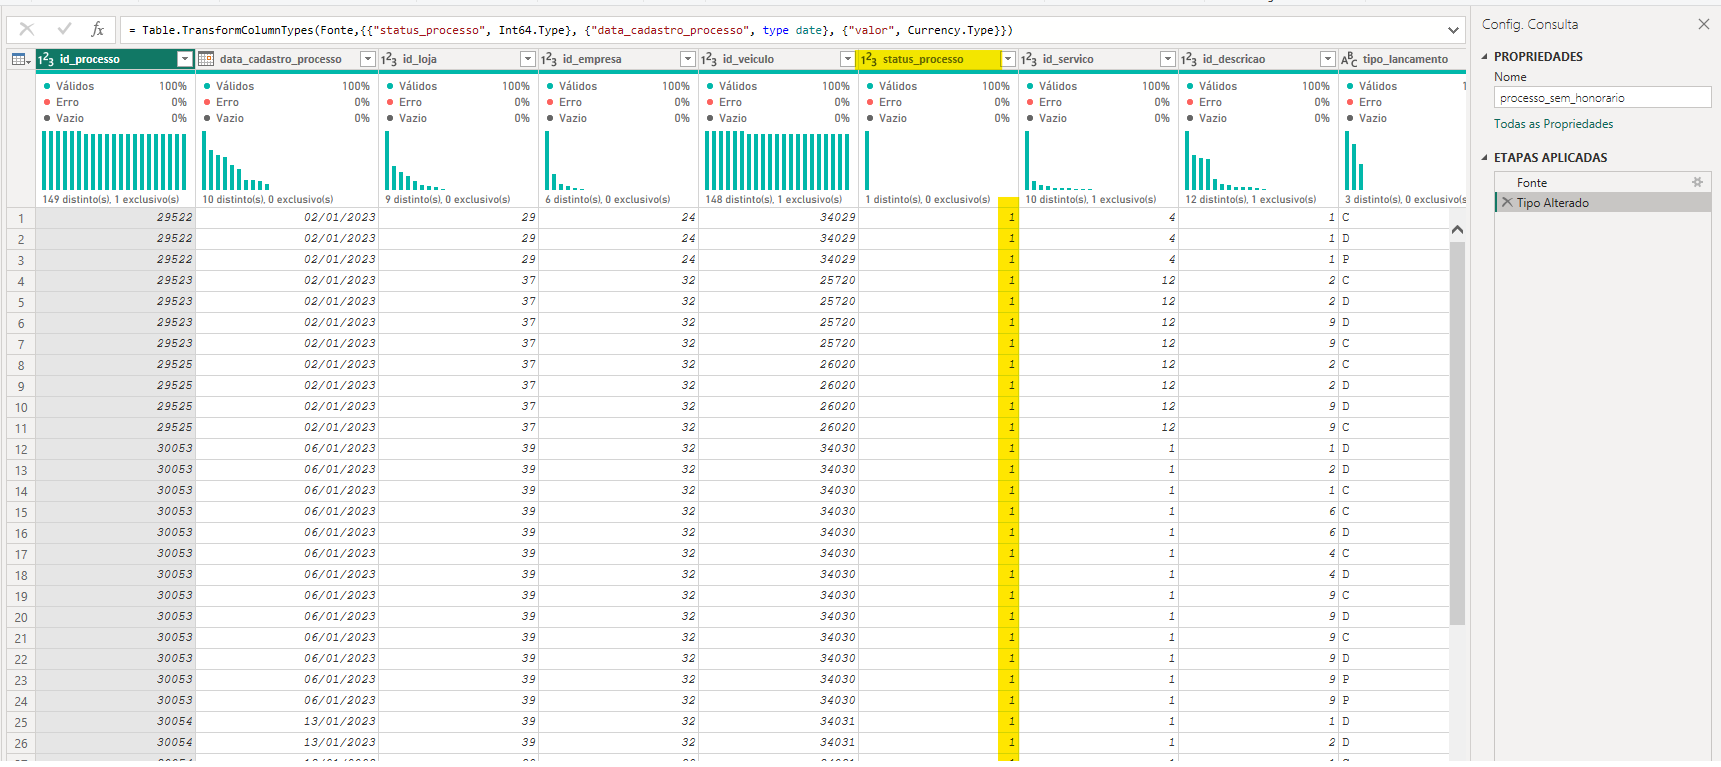Open Fonte step settings gear

tap(1697, 182)
